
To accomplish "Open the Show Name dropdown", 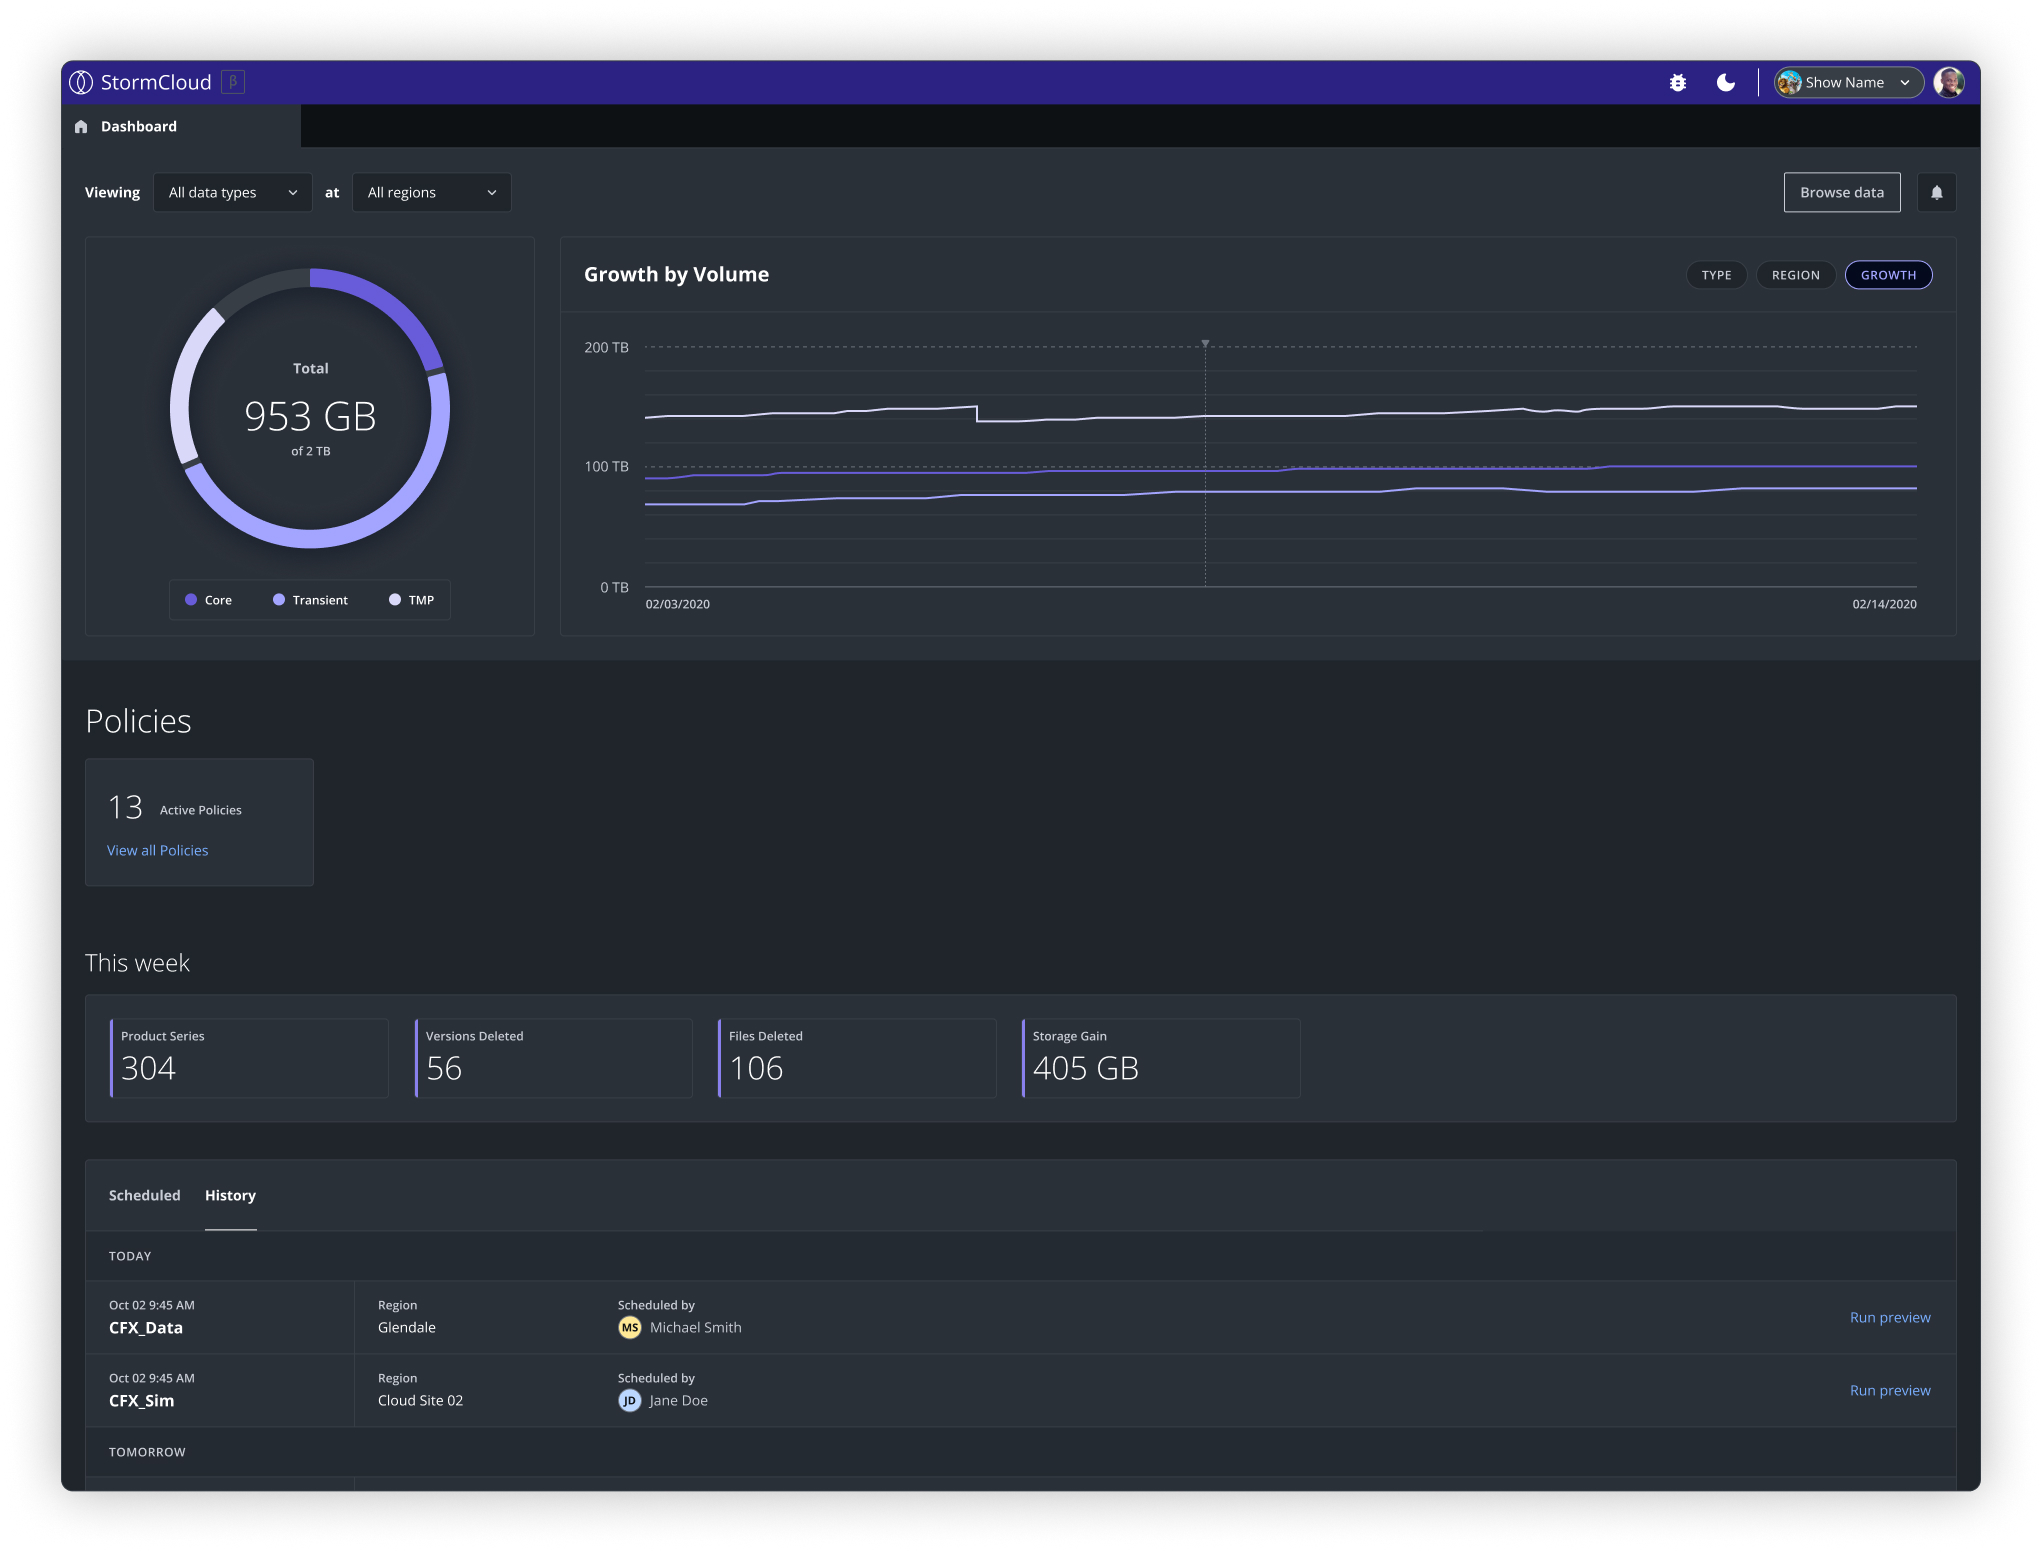I will click(1848, 83).
